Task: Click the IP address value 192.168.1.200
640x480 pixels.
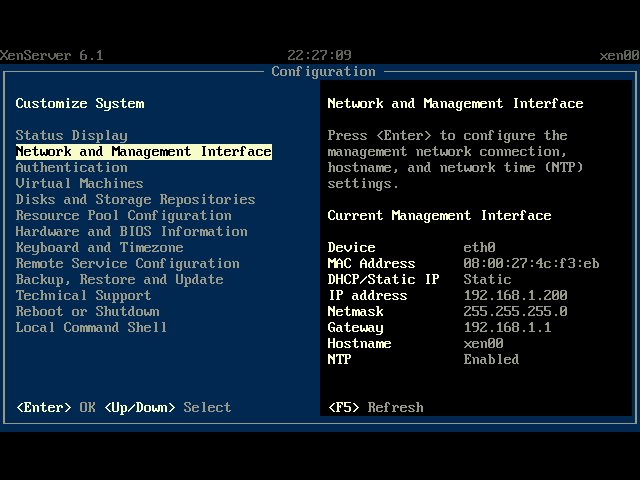Action: (x=516, y=295)
